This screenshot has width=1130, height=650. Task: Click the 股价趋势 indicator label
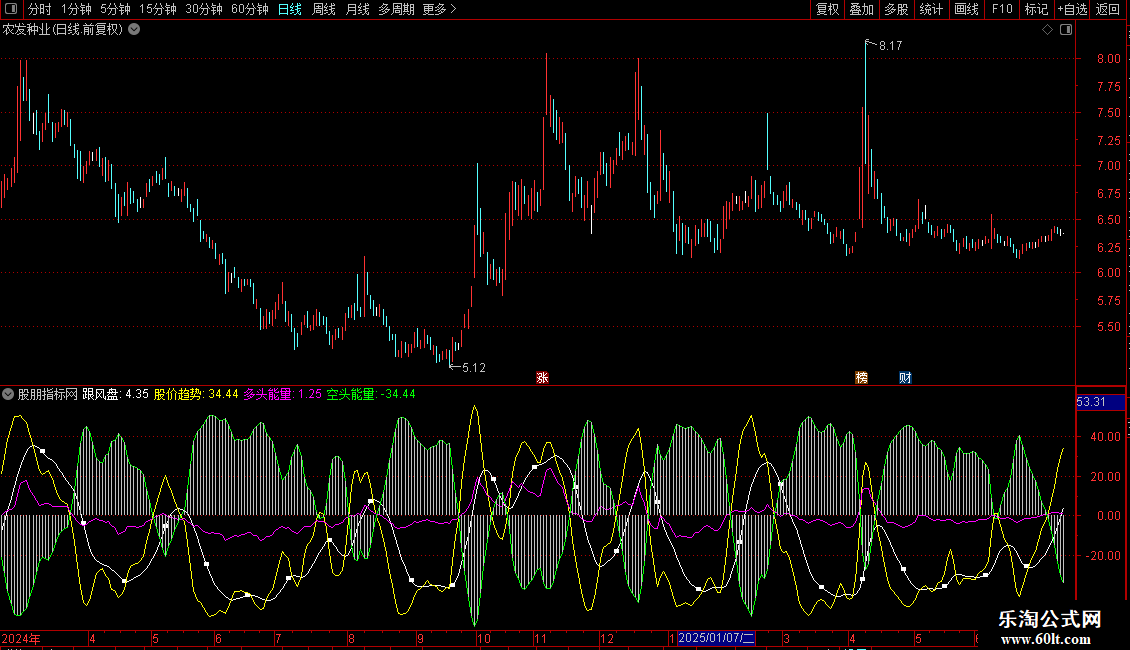(196, 394)
